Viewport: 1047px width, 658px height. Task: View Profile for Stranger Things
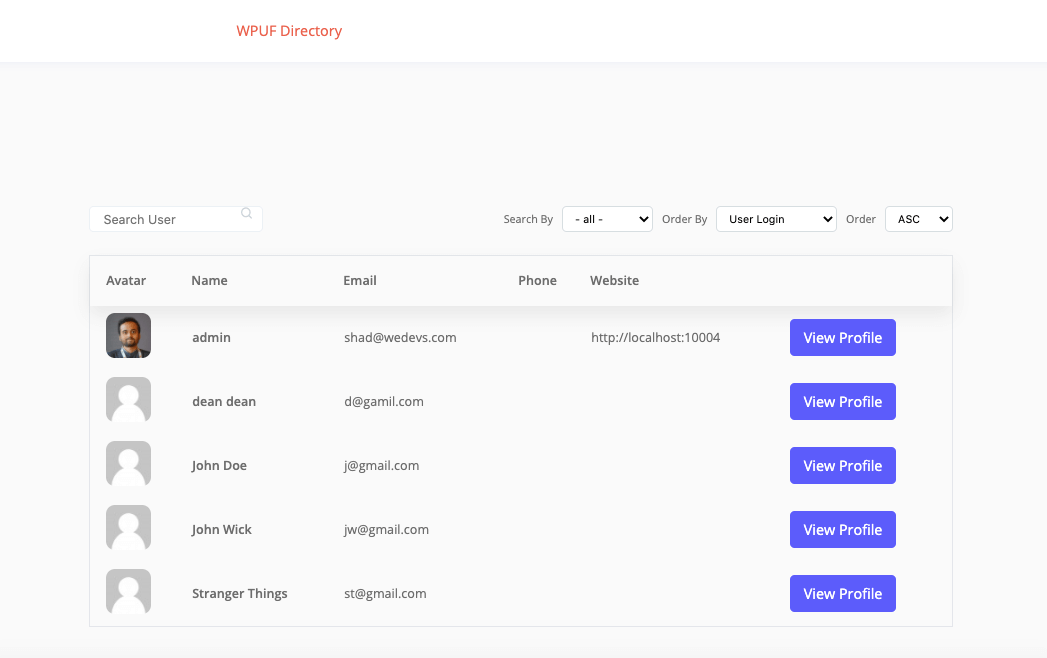(x=843, y=594)
